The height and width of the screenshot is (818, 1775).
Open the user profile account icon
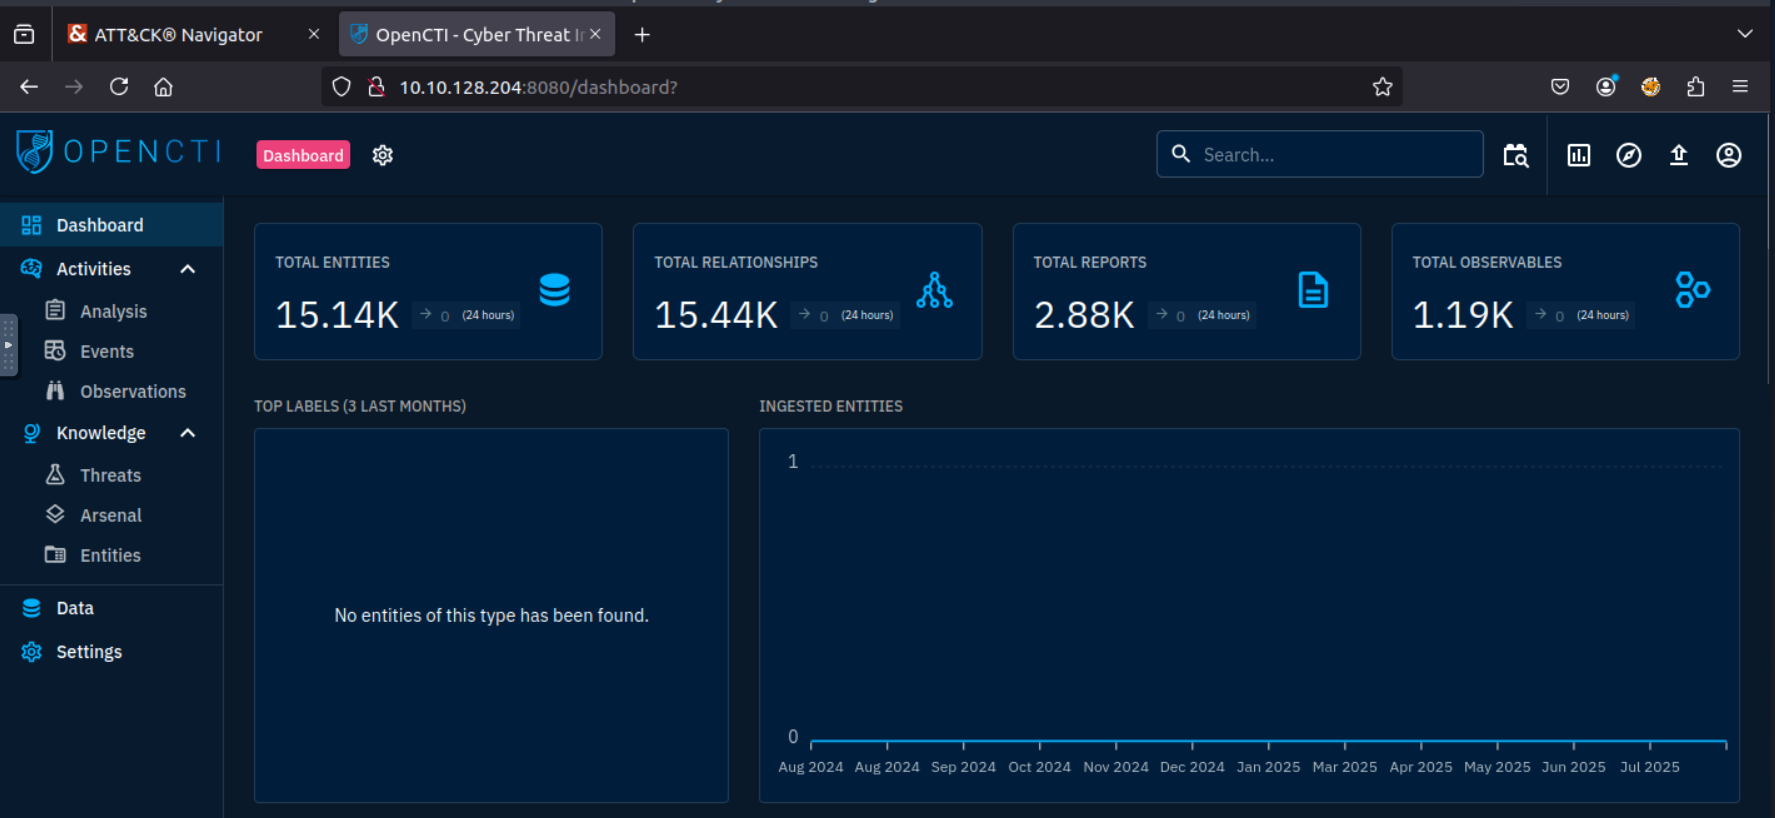point(1729,155)
